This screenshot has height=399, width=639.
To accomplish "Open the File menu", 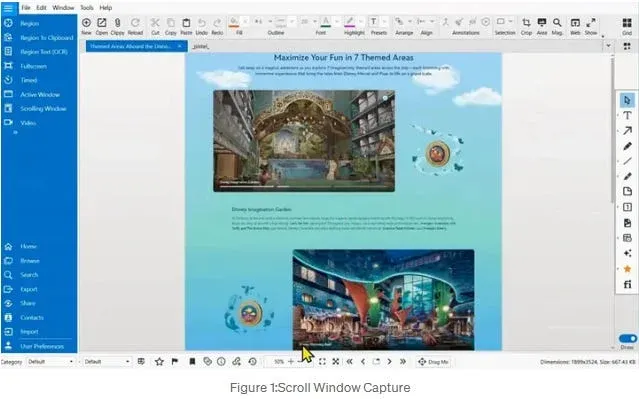I will coord(26,8).
